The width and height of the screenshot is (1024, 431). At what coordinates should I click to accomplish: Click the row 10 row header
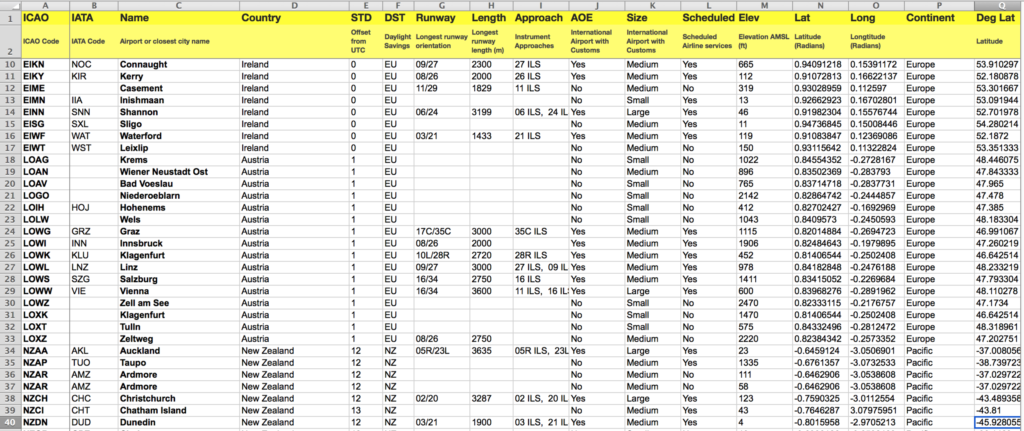[10, 65]
